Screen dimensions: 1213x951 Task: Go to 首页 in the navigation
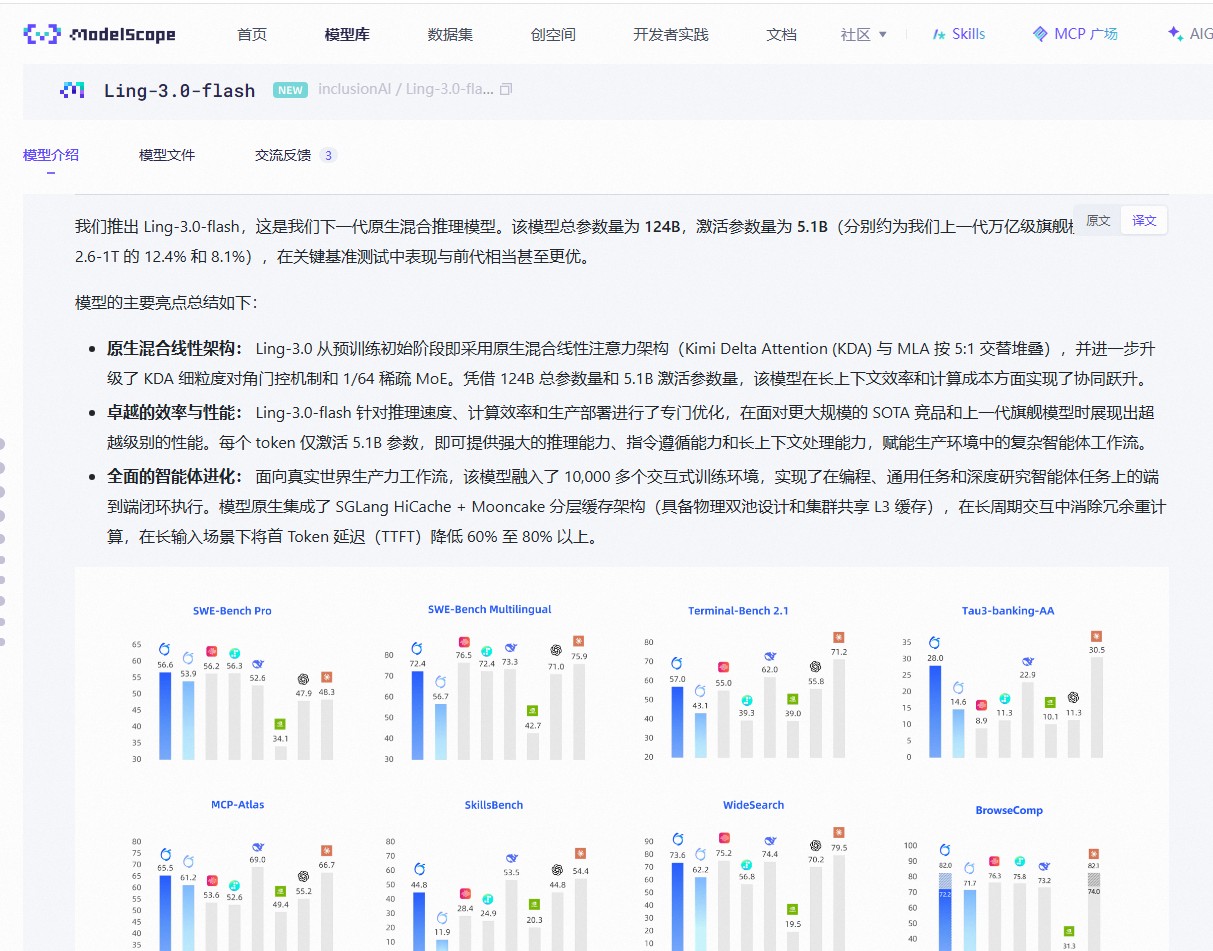pyautogui.click(x=252, y=34)
